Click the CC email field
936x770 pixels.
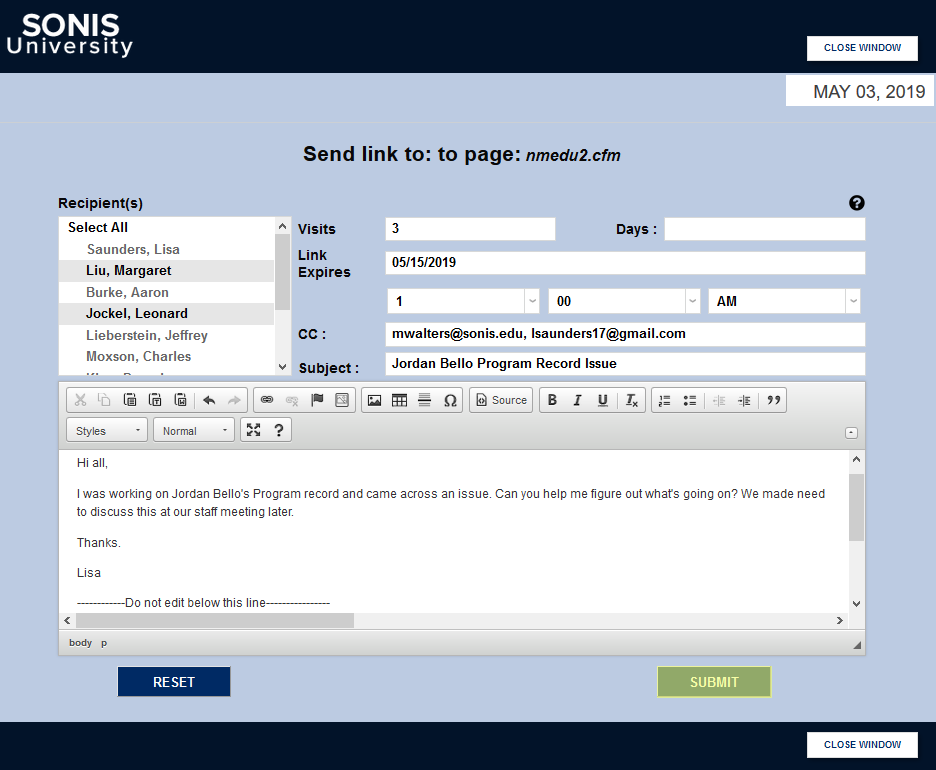pos(625,334)
